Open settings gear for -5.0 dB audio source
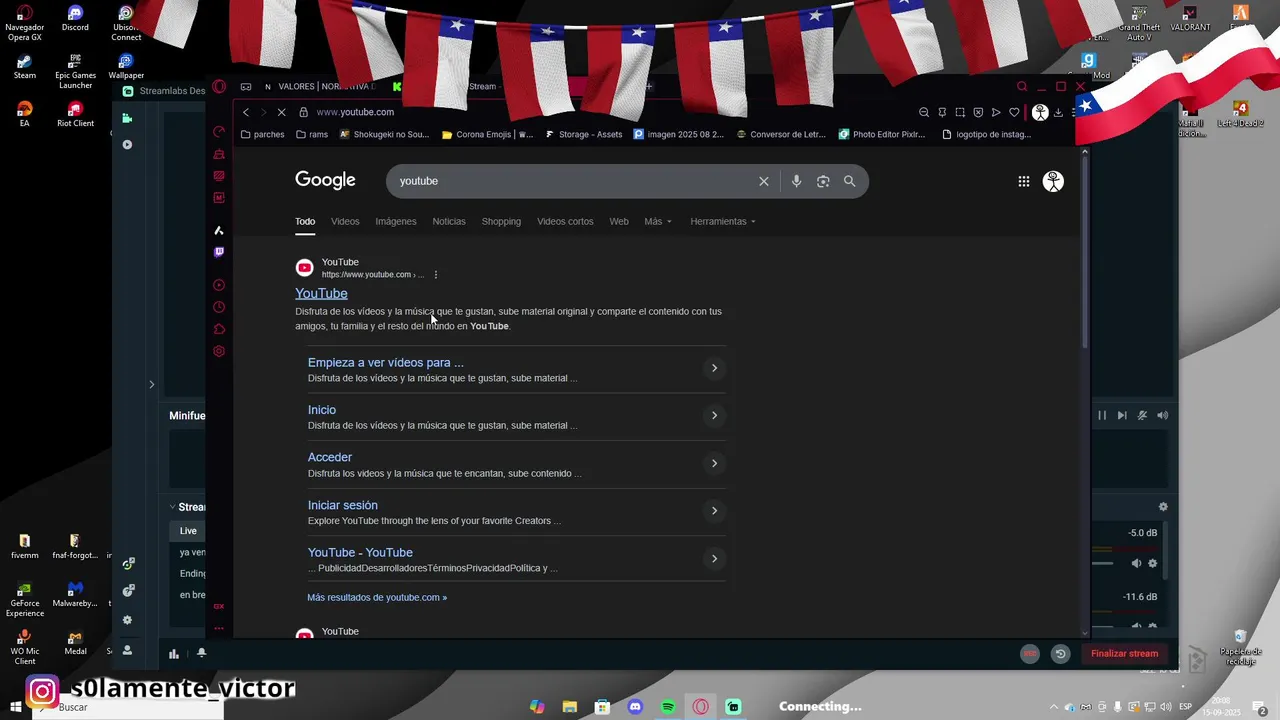1280x720 pixels. pyautogui.click(x=1153, y=563)
